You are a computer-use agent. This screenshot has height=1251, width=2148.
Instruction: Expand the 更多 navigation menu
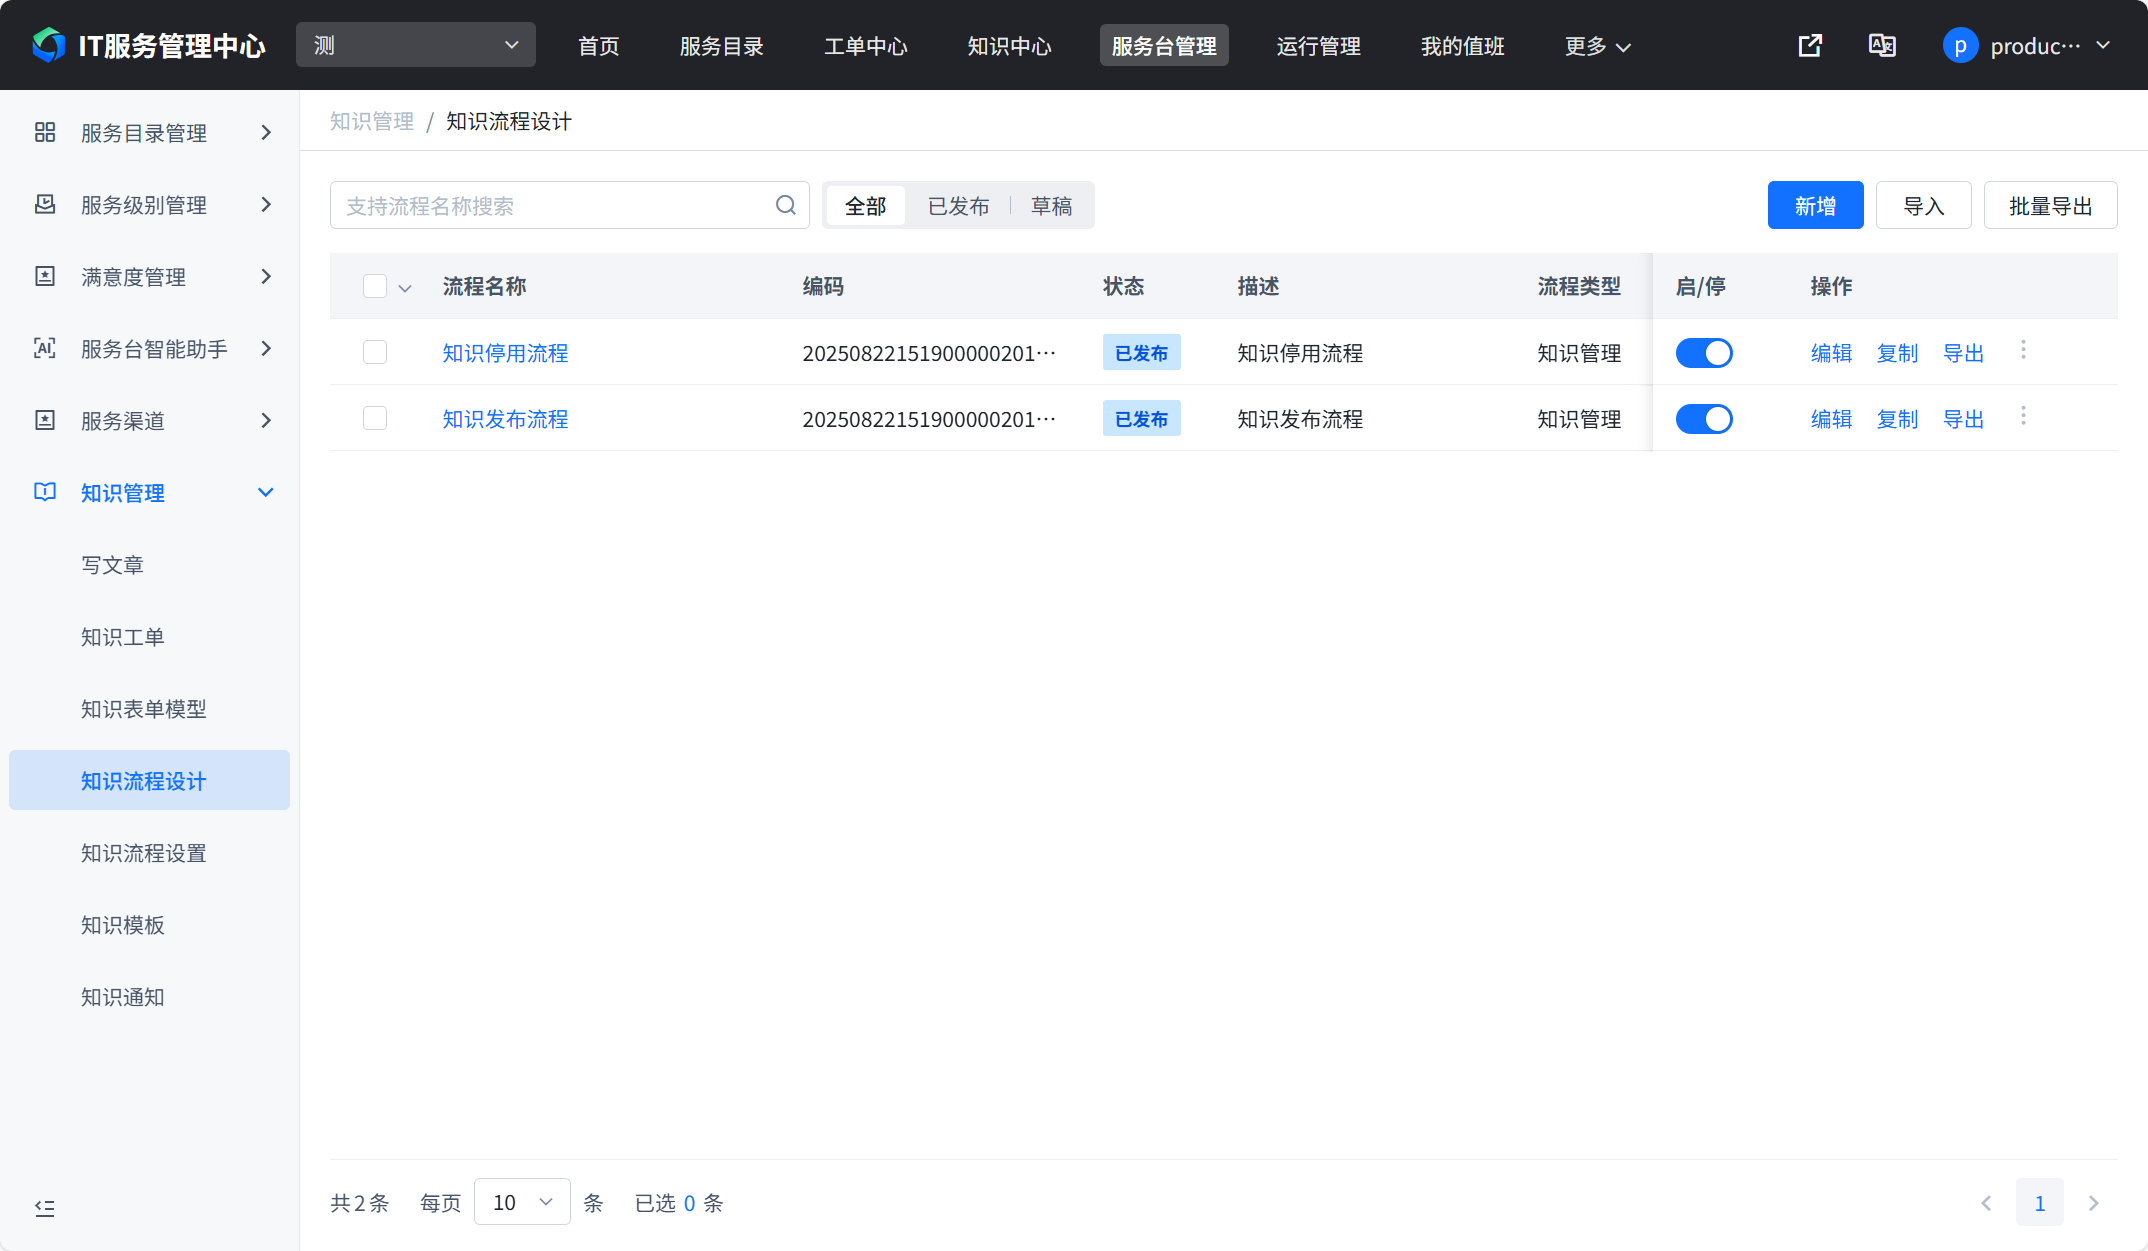(1597, 46)
